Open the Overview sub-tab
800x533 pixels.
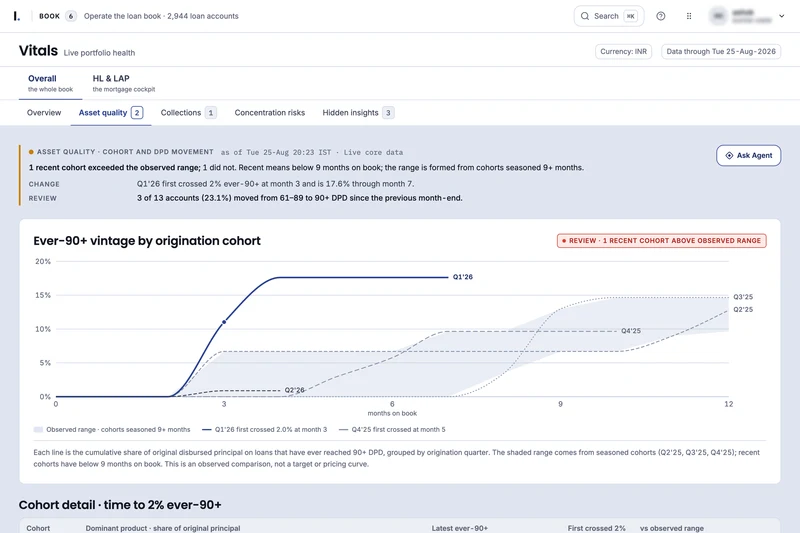click(44, 113)
